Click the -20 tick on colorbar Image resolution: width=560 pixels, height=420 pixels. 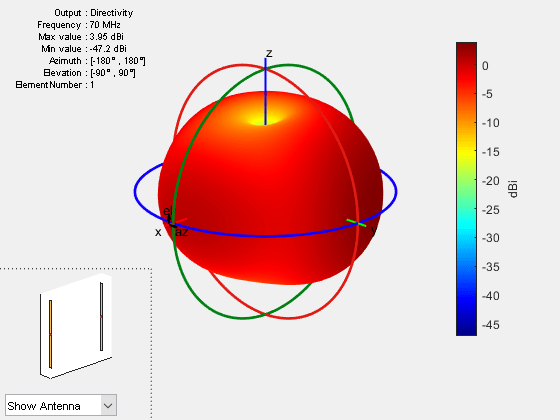pos(490,181)
